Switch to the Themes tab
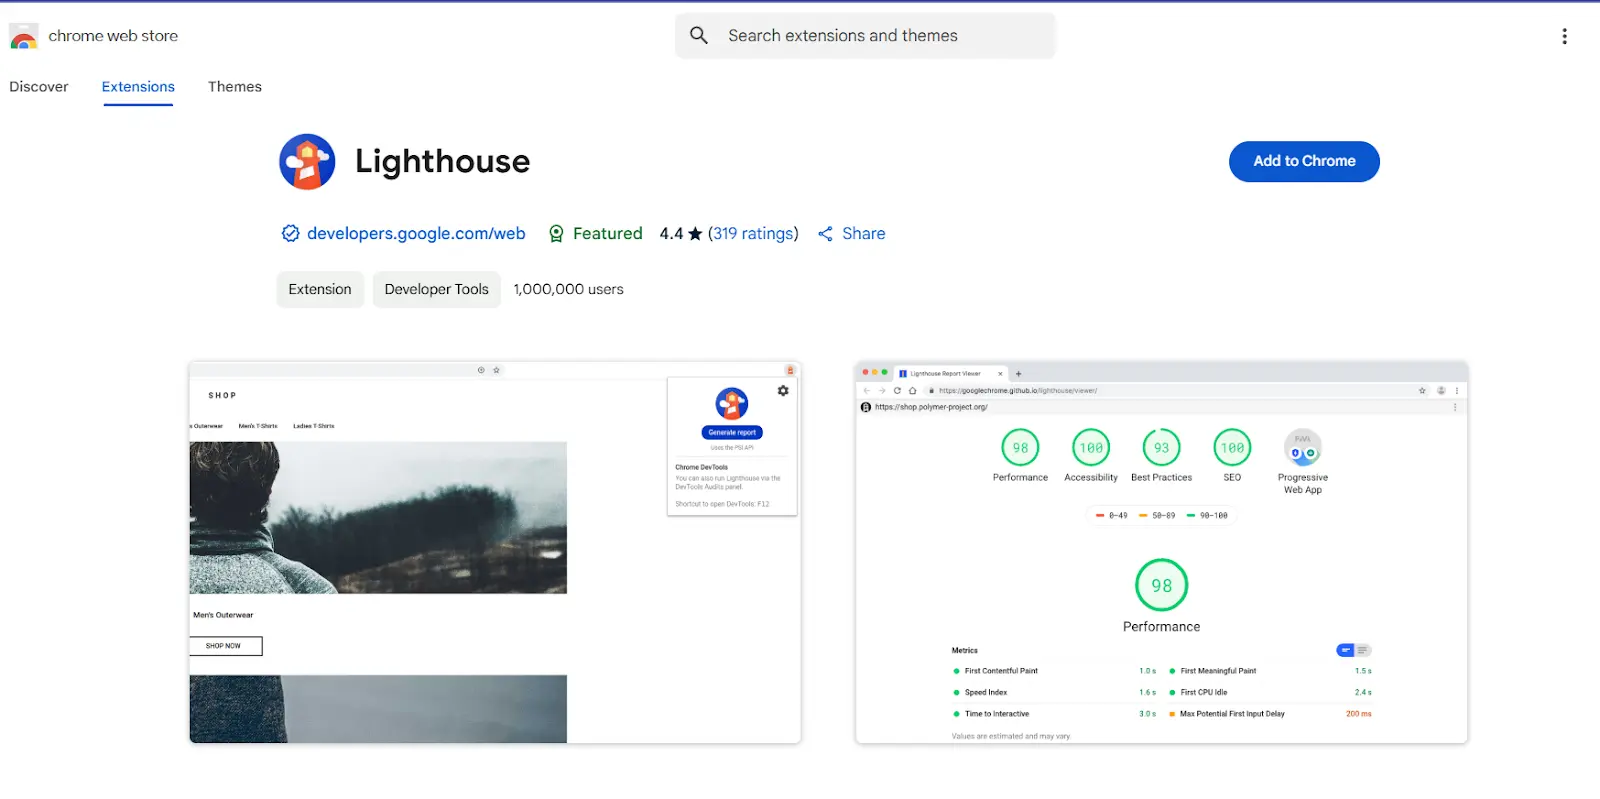This screenshot has height=799, width=1600. pyautogui.click(x=235, y=87)
